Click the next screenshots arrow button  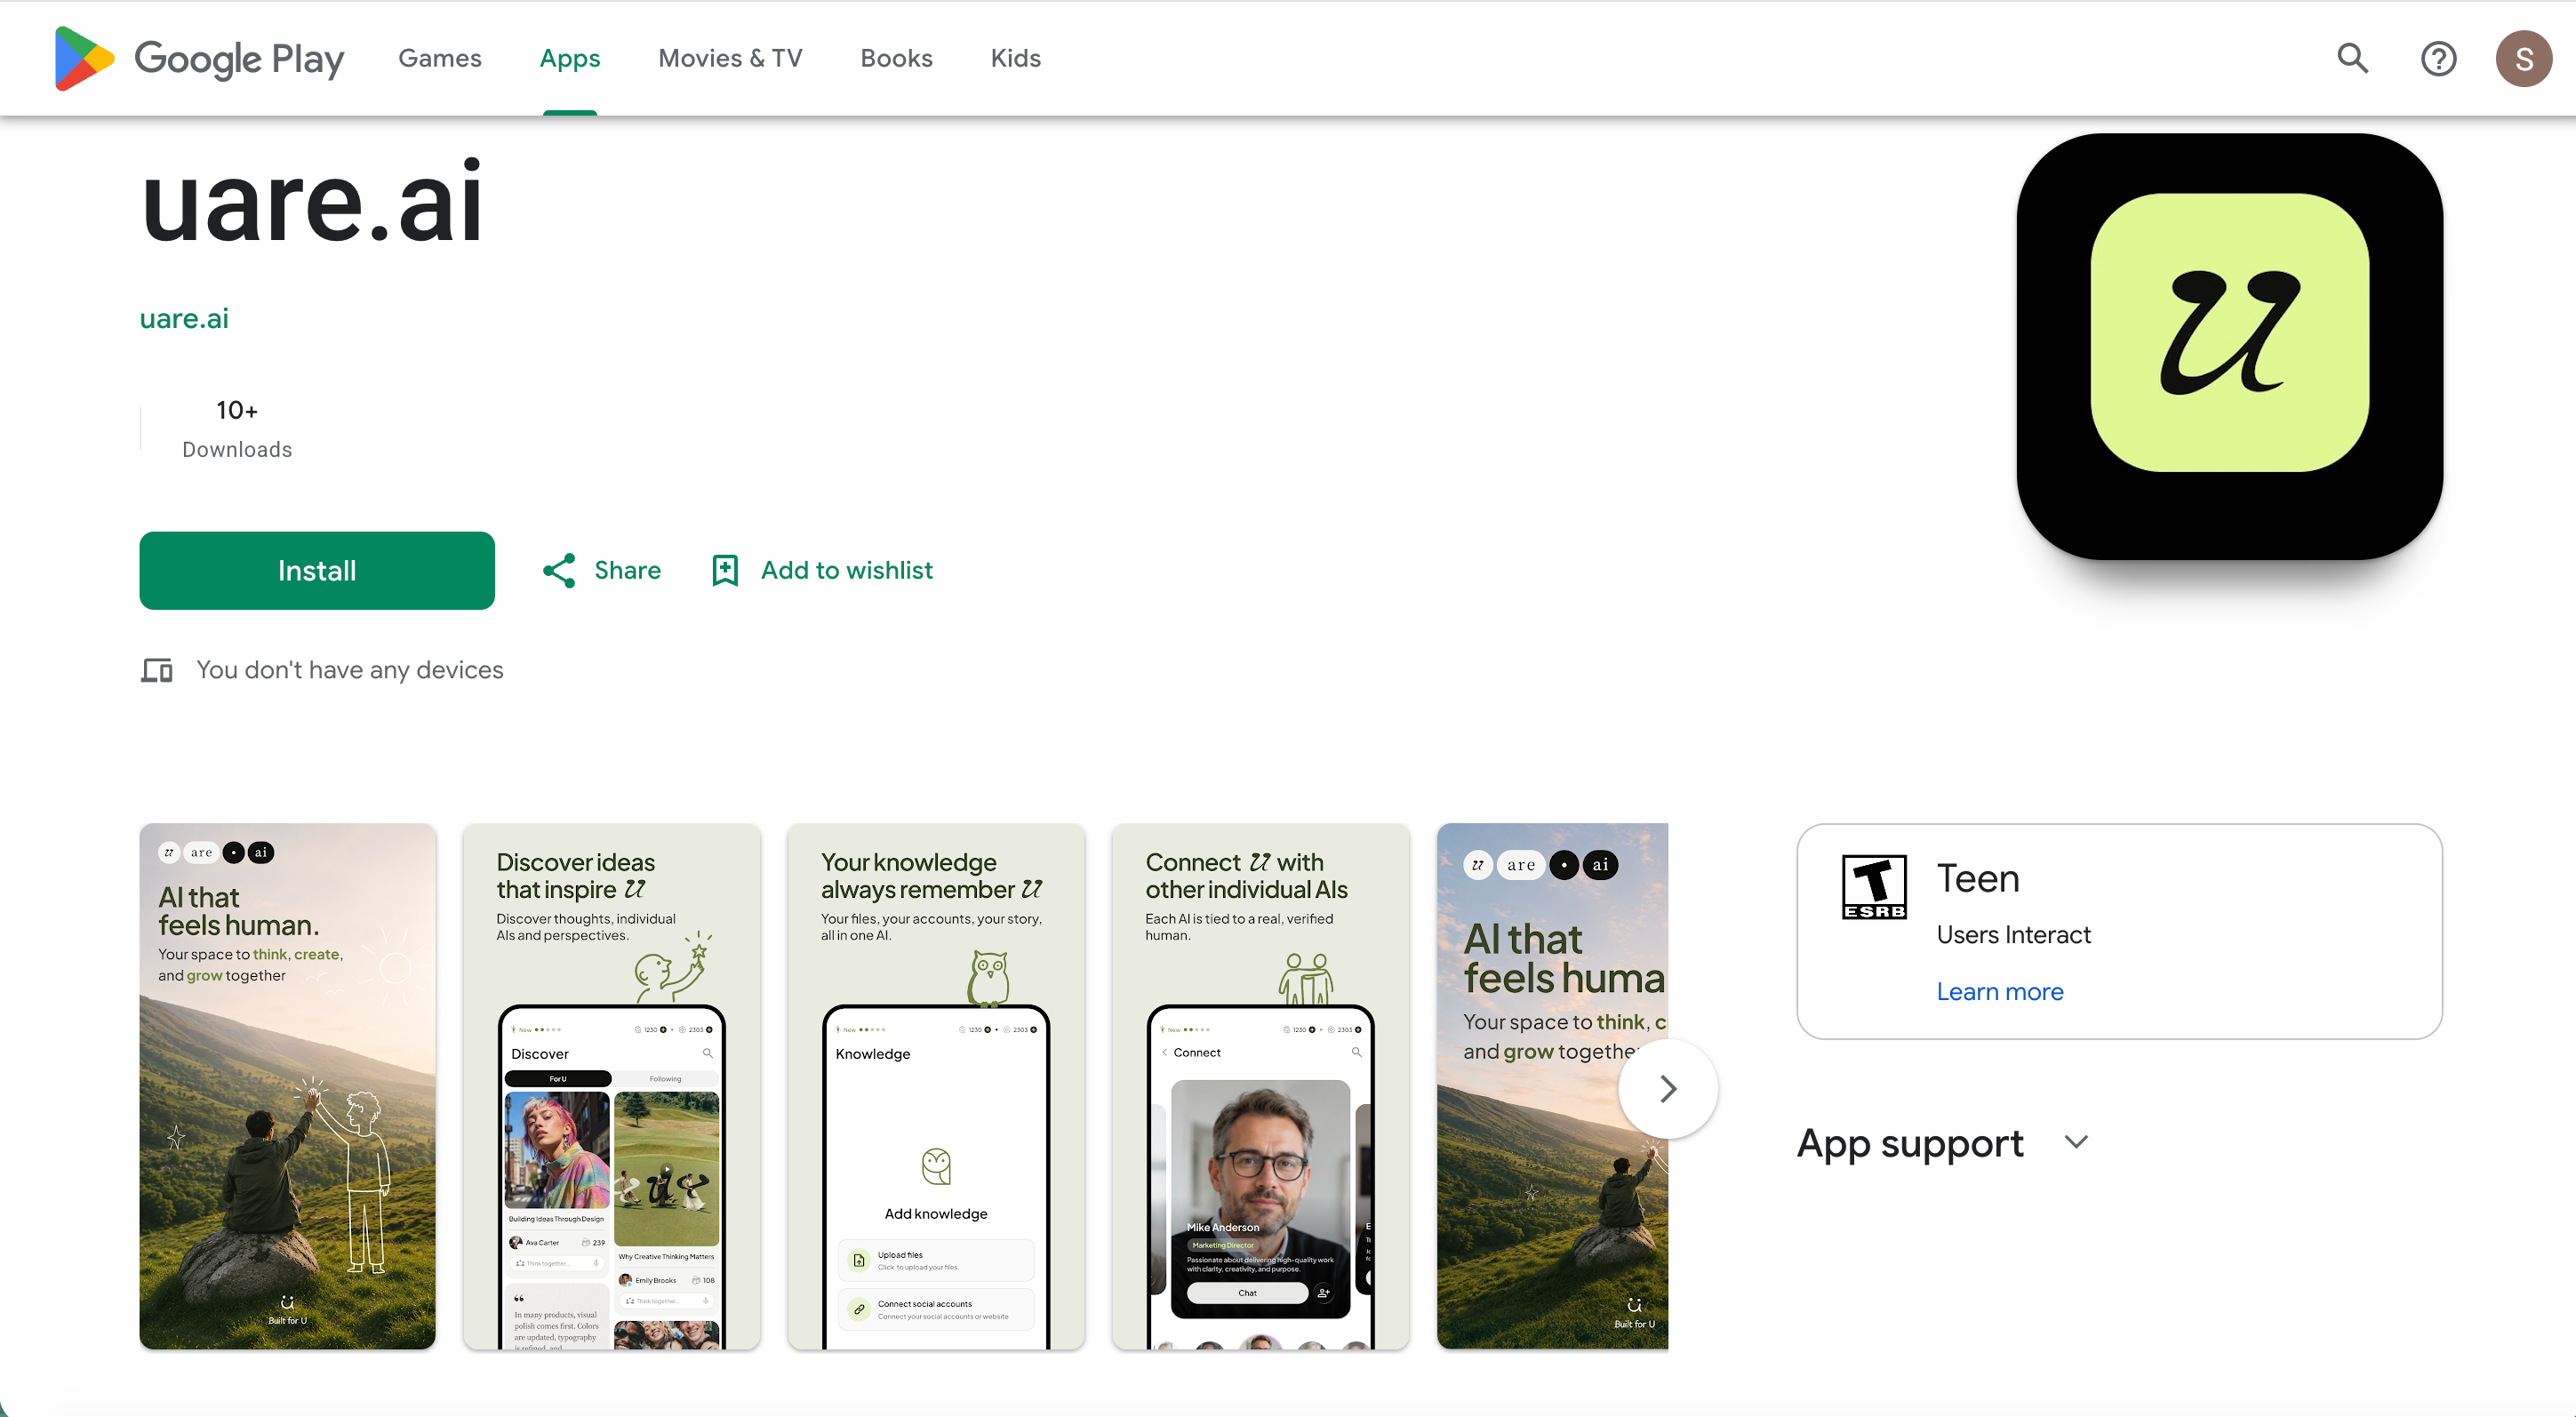click(x=1667, y=1088)
